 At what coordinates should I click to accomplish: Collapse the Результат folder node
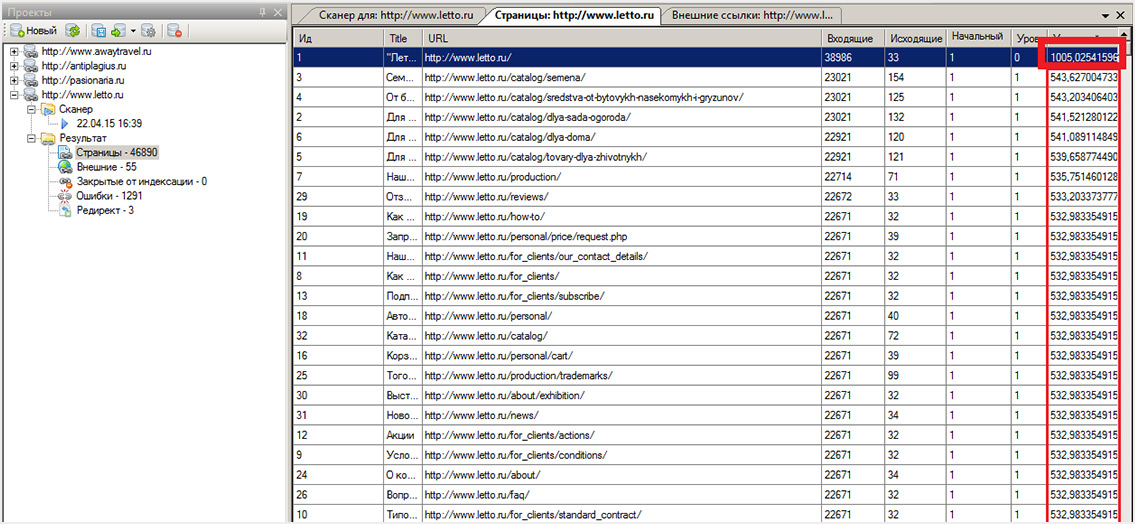(31, 138)
